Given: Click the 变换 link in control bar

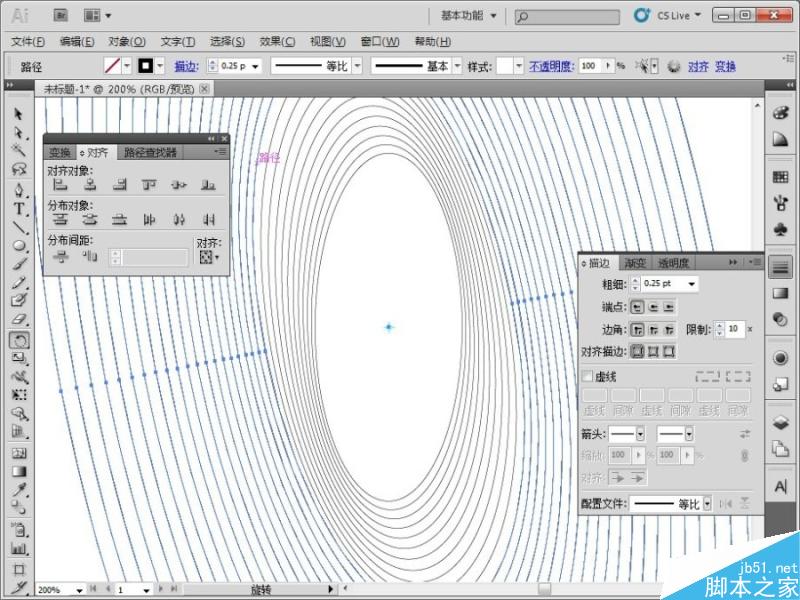Looking at the screenshot, I should (x=725, y=66).
